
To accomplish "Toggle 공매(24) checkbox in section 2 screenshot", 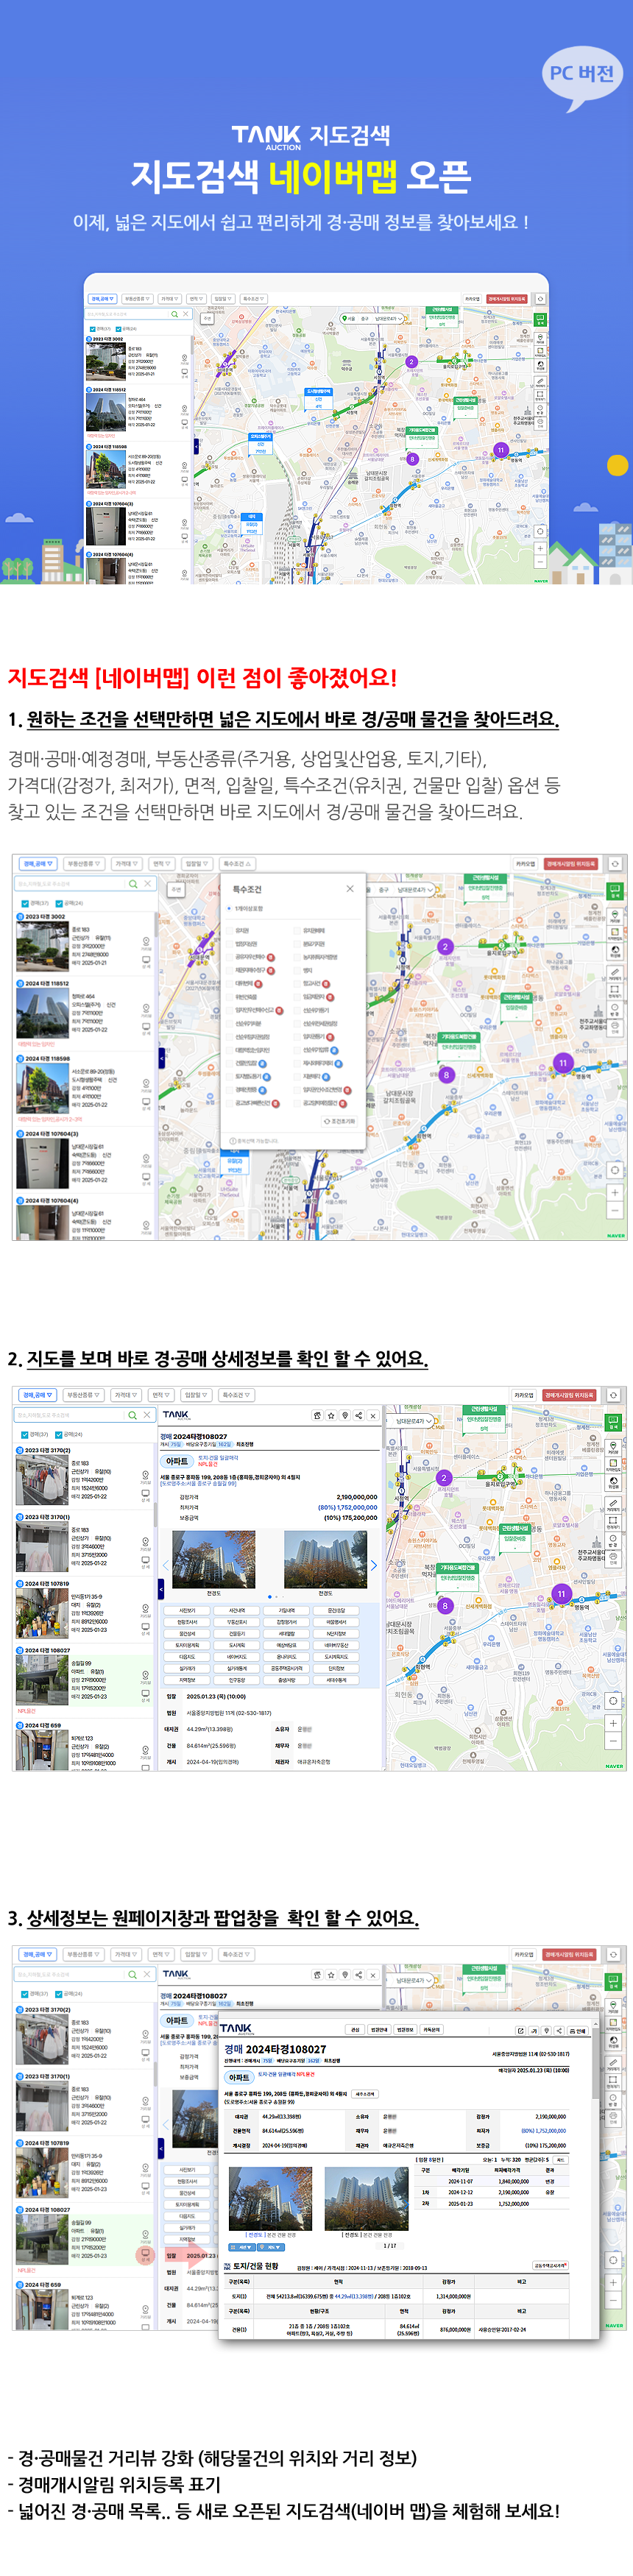I will [59, 1434].
